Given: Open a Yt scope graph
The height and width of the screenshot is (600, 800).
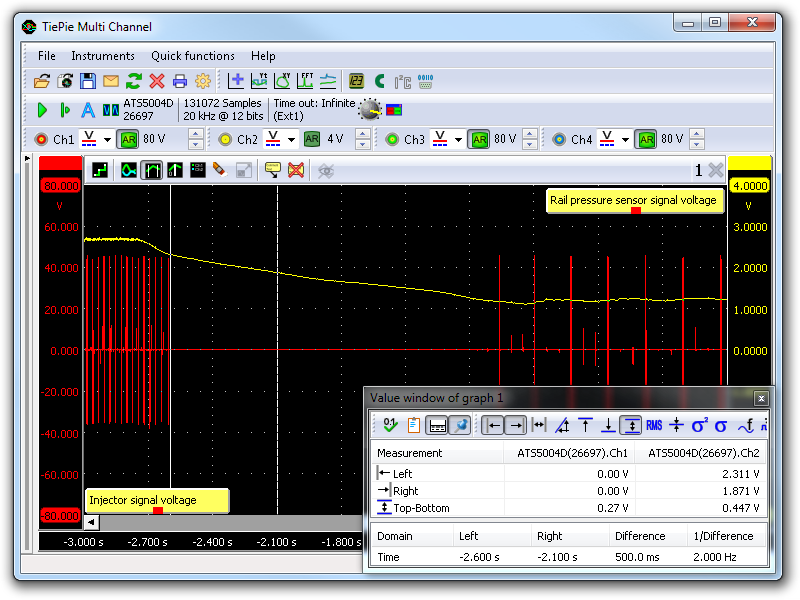Looking at the screenshot, I should [259, 81].
